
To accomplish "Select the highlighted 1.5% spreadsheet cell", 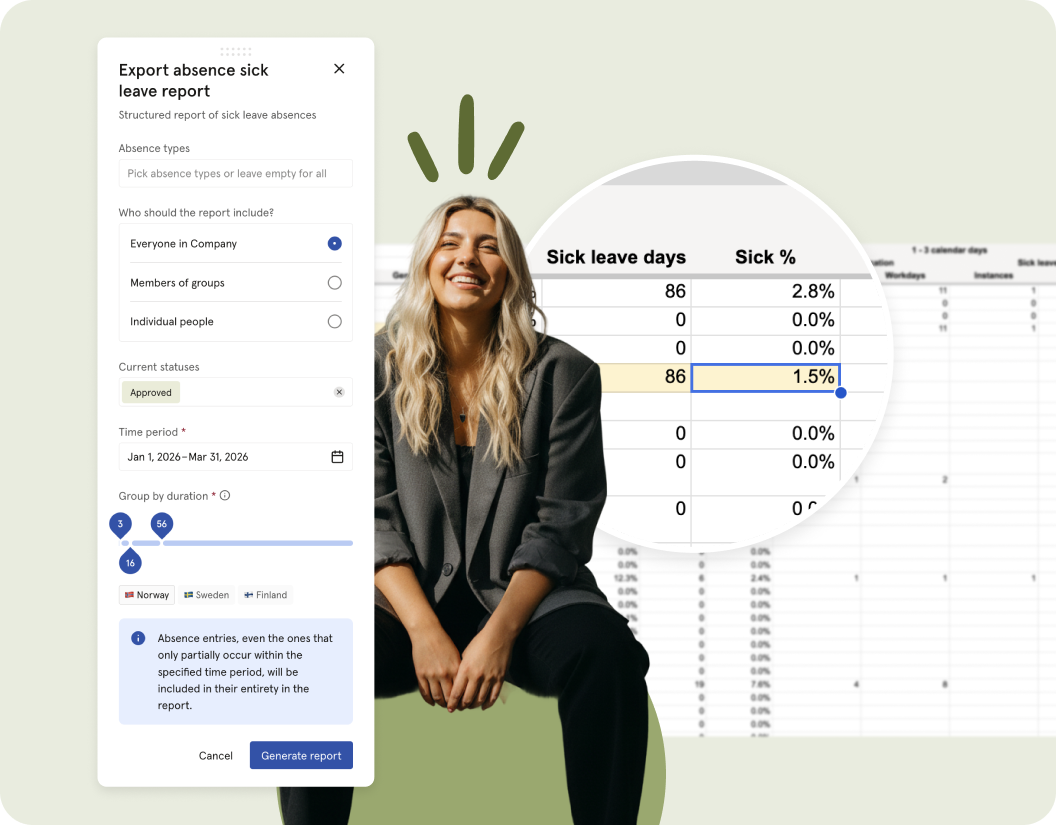I will click(765, 377).
